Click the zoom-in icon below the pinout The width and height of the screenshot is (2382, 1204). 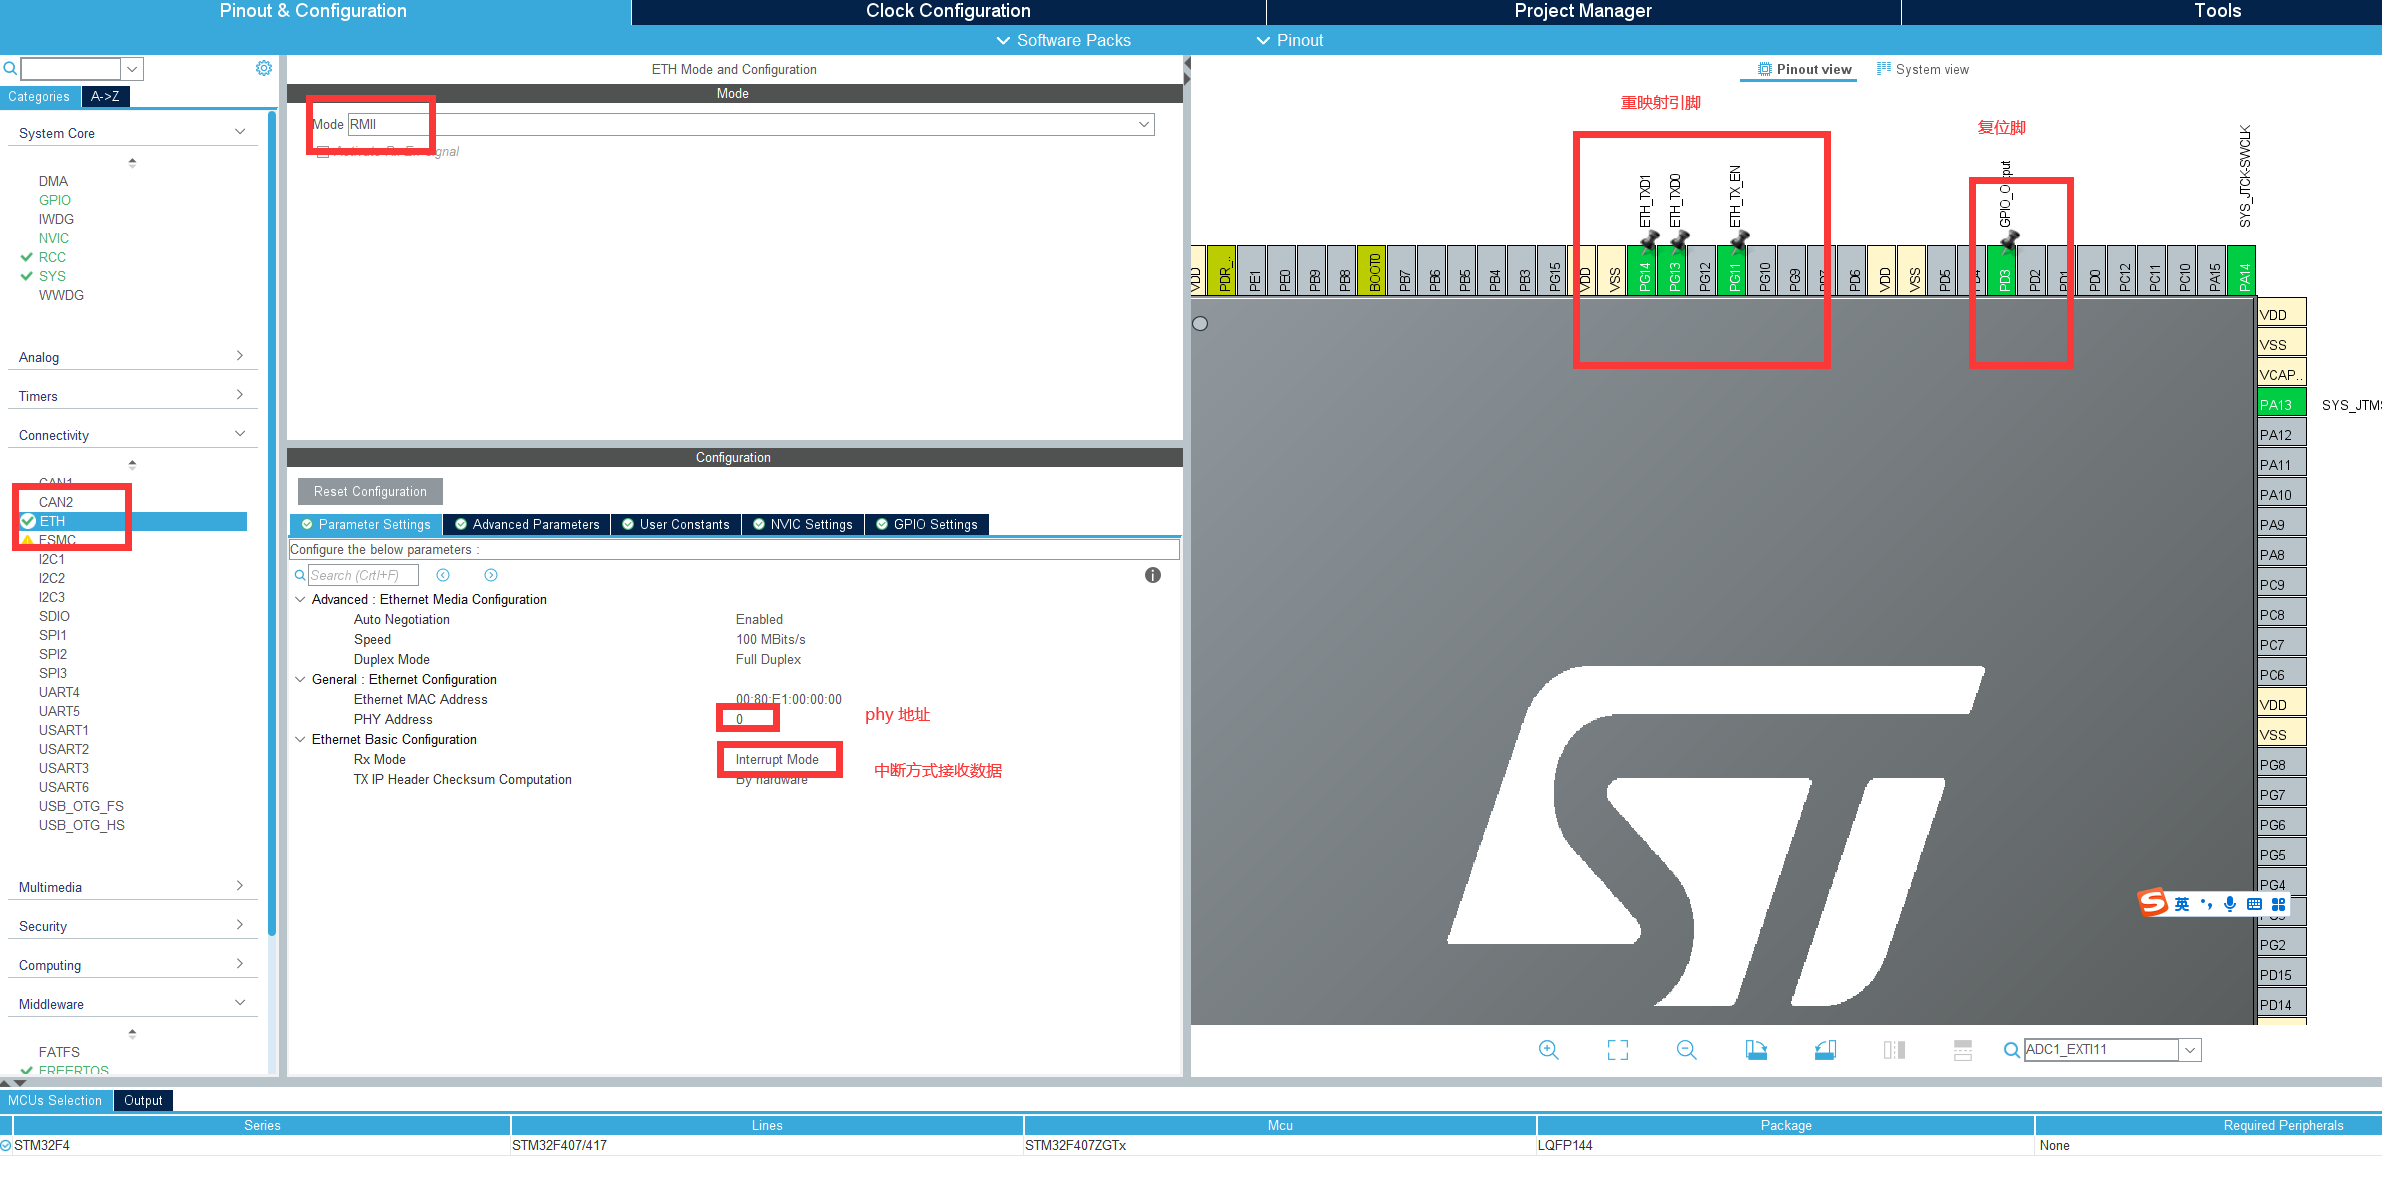pyautogui.click(x=1548, y=1050)
